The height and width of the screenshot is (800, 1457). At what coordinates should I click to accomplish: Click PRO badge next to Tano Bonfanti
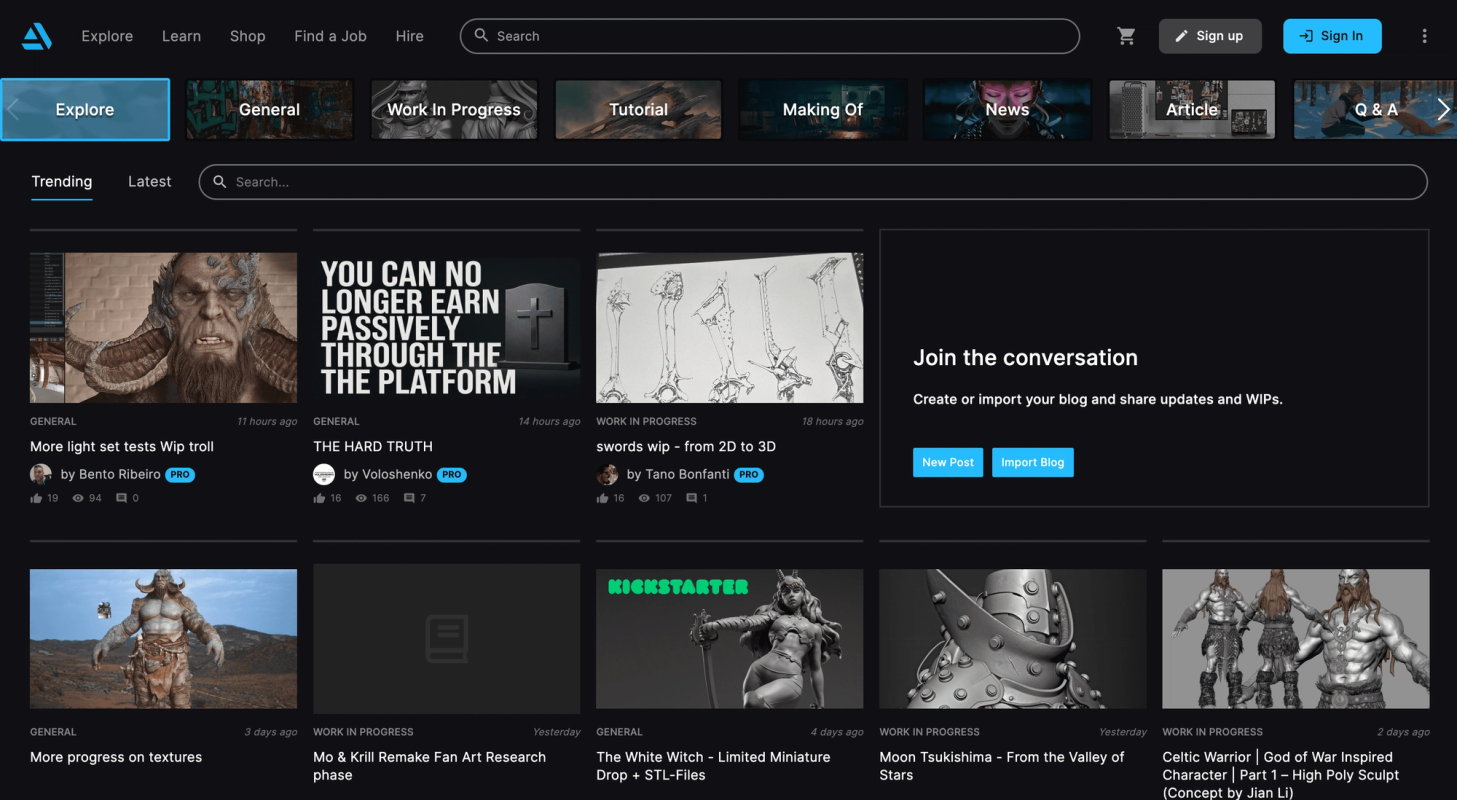coord(749,475)
